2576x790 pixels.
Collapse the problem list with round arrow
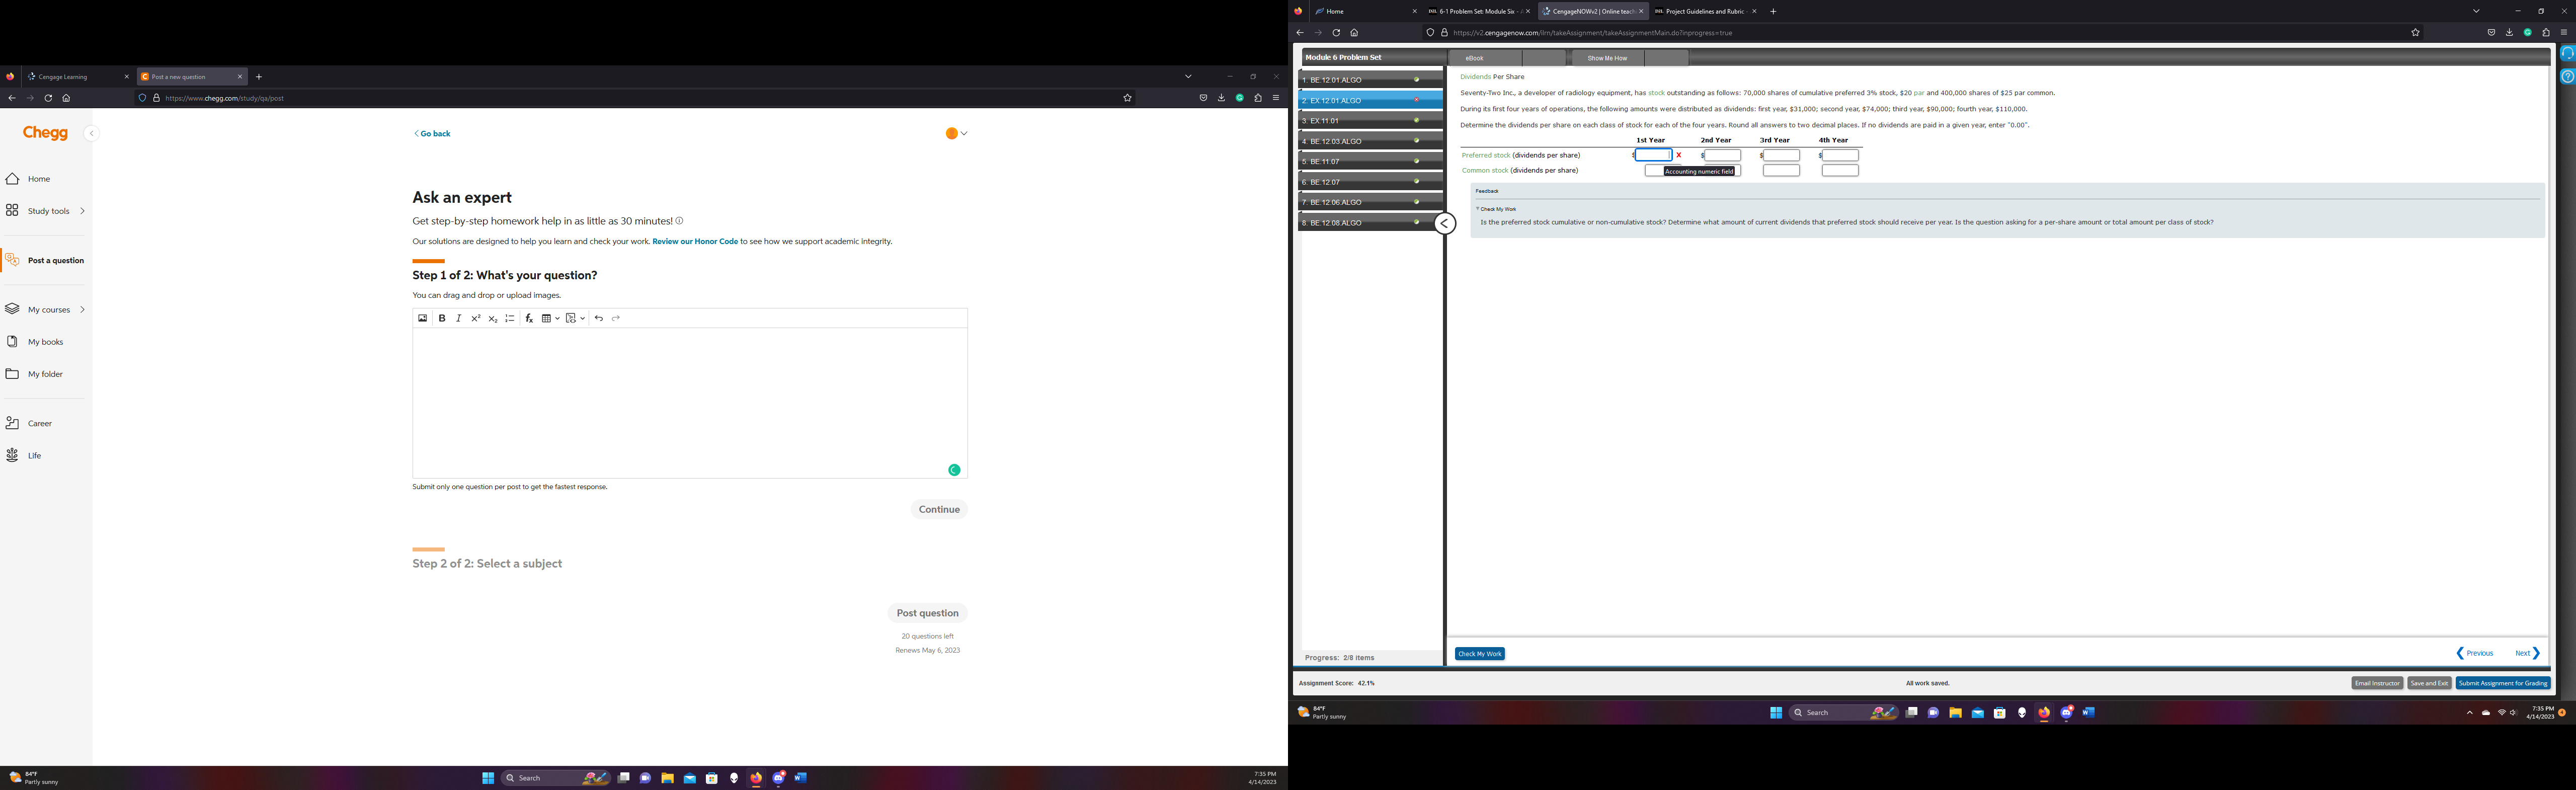(x=1444, y=224)
